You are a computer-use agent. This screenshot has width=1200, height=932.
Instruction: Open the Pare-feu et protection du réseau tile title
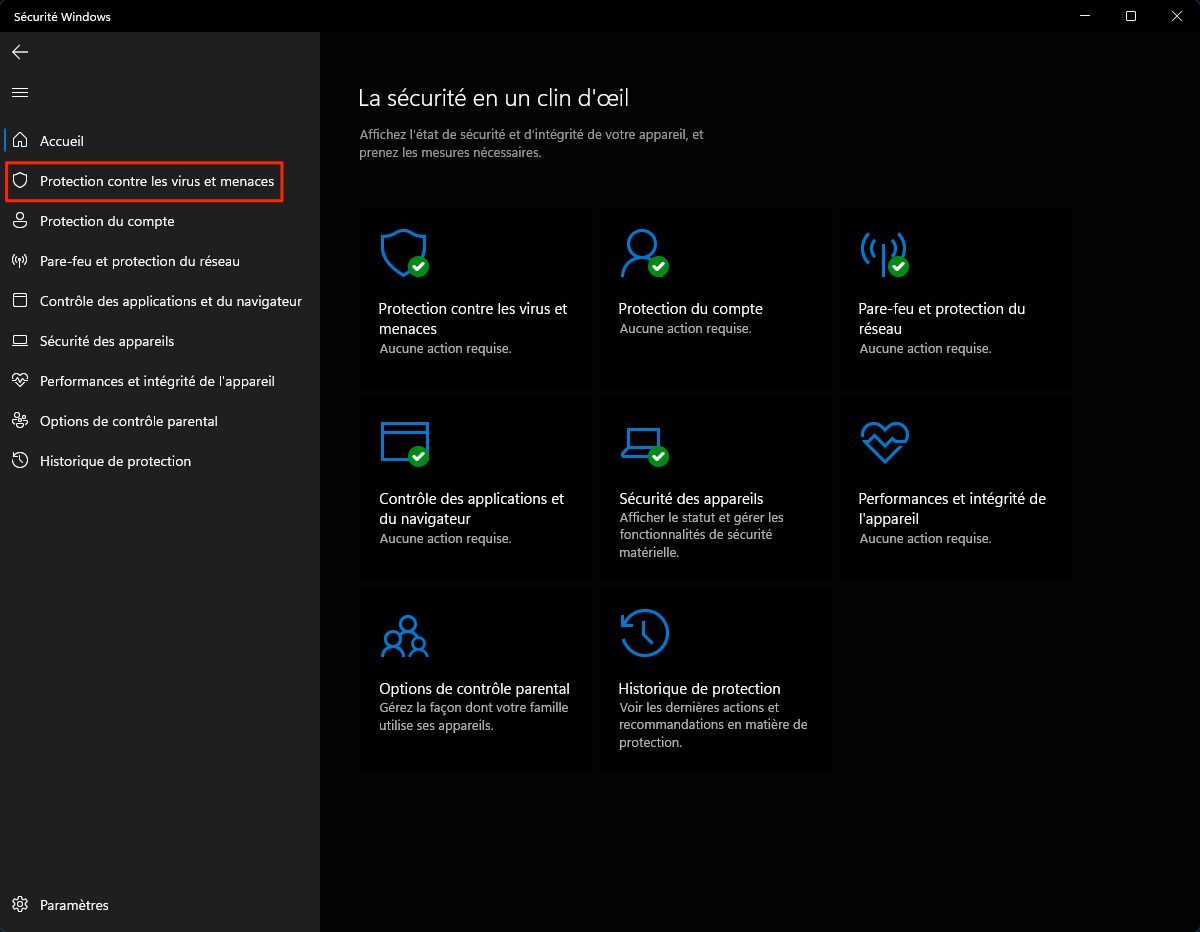pyautogui.click(x=942, y=318)
